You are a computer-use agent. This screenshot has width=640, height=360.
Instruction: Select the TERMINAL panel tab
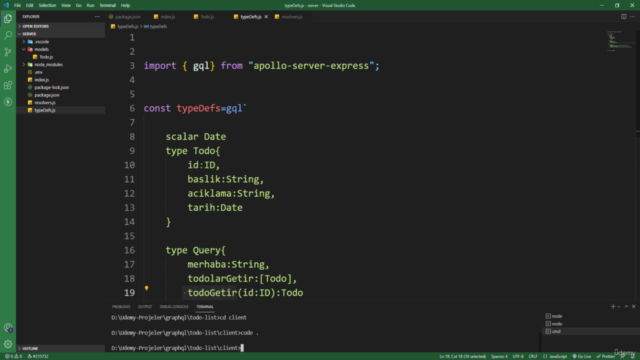click(x=204, y=307)
